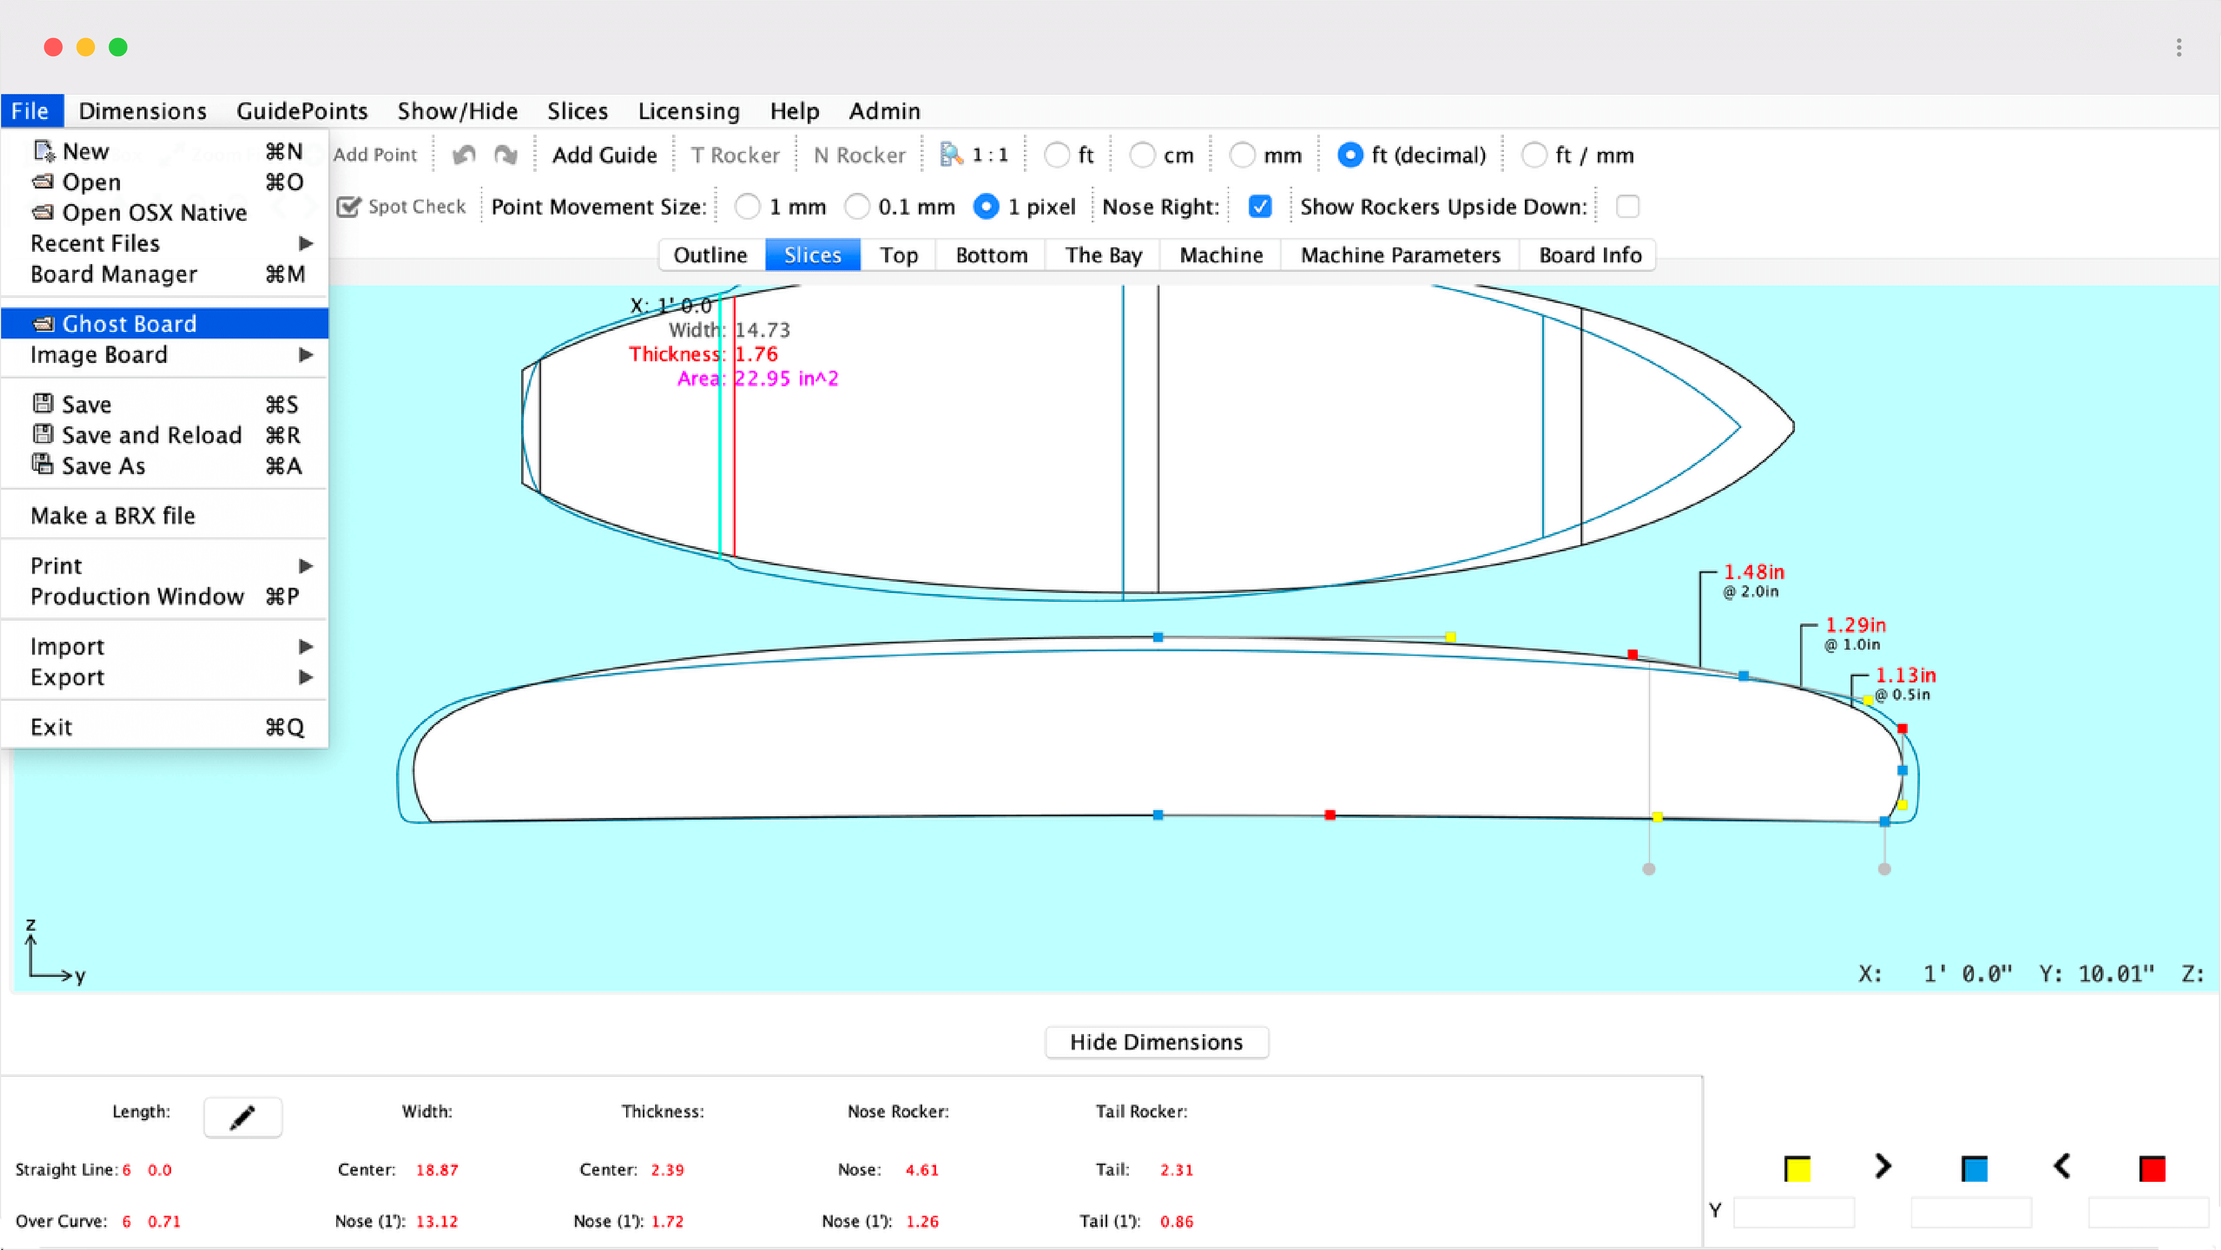The height and width of the screenshot is (1250, 2221).
Task: Expand the Export submenu arrow
Action: pyautogui.click(x=305, y=677)
